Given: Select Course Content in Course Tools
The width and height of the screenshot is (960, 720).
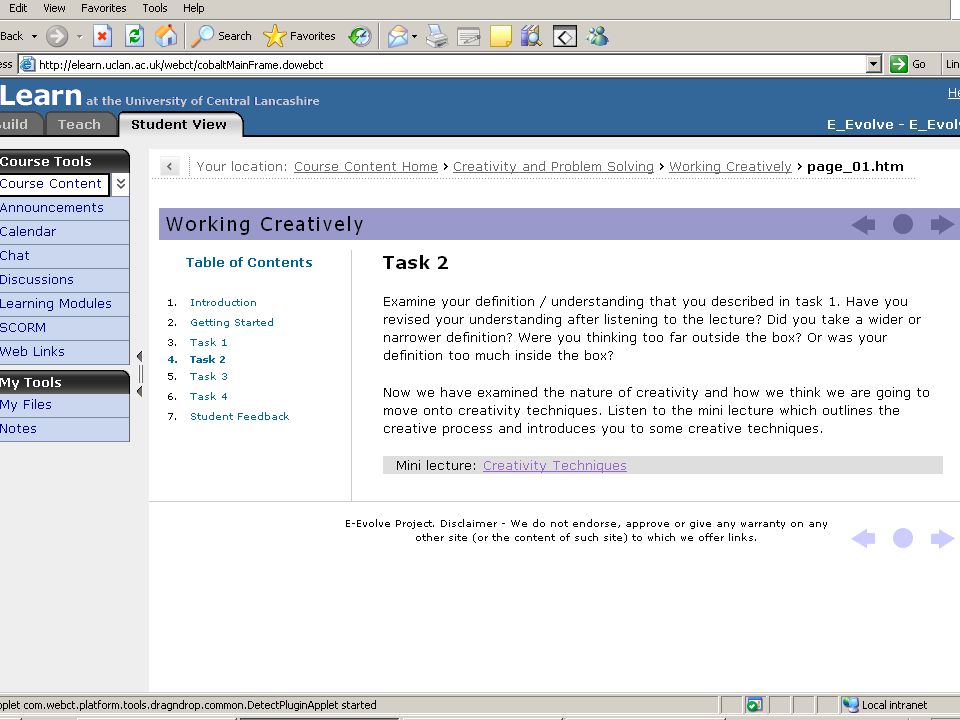Looking at the screenshot, I should (53, 184).
